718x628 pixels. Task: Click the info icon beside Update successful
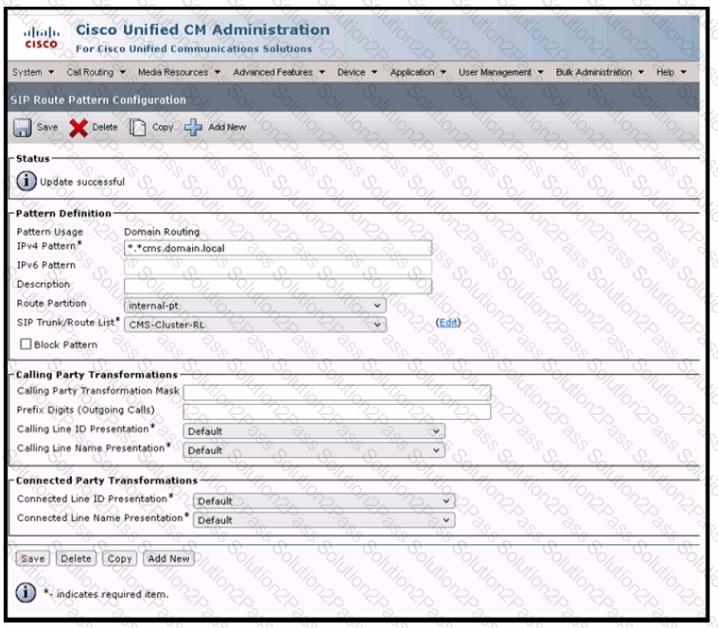(26, 181)
